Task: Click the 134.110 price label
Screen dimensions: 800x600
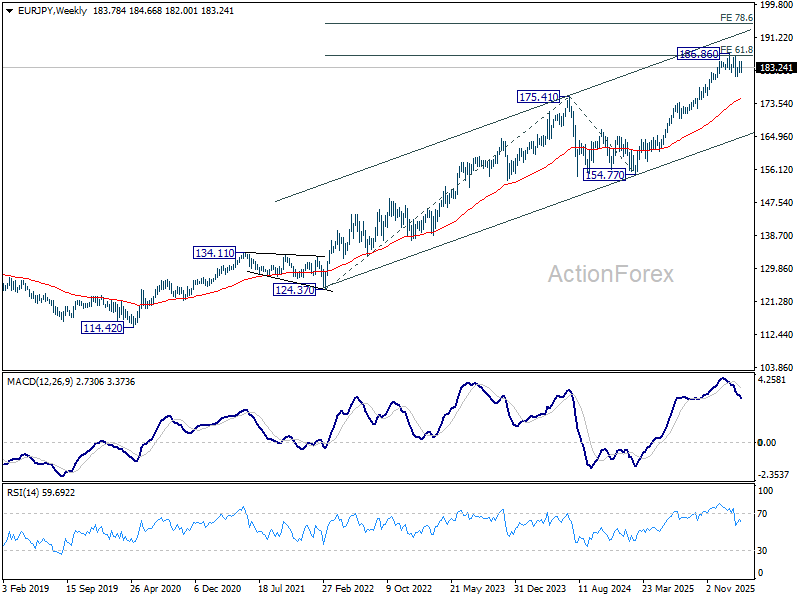Action: click(215, 253)
